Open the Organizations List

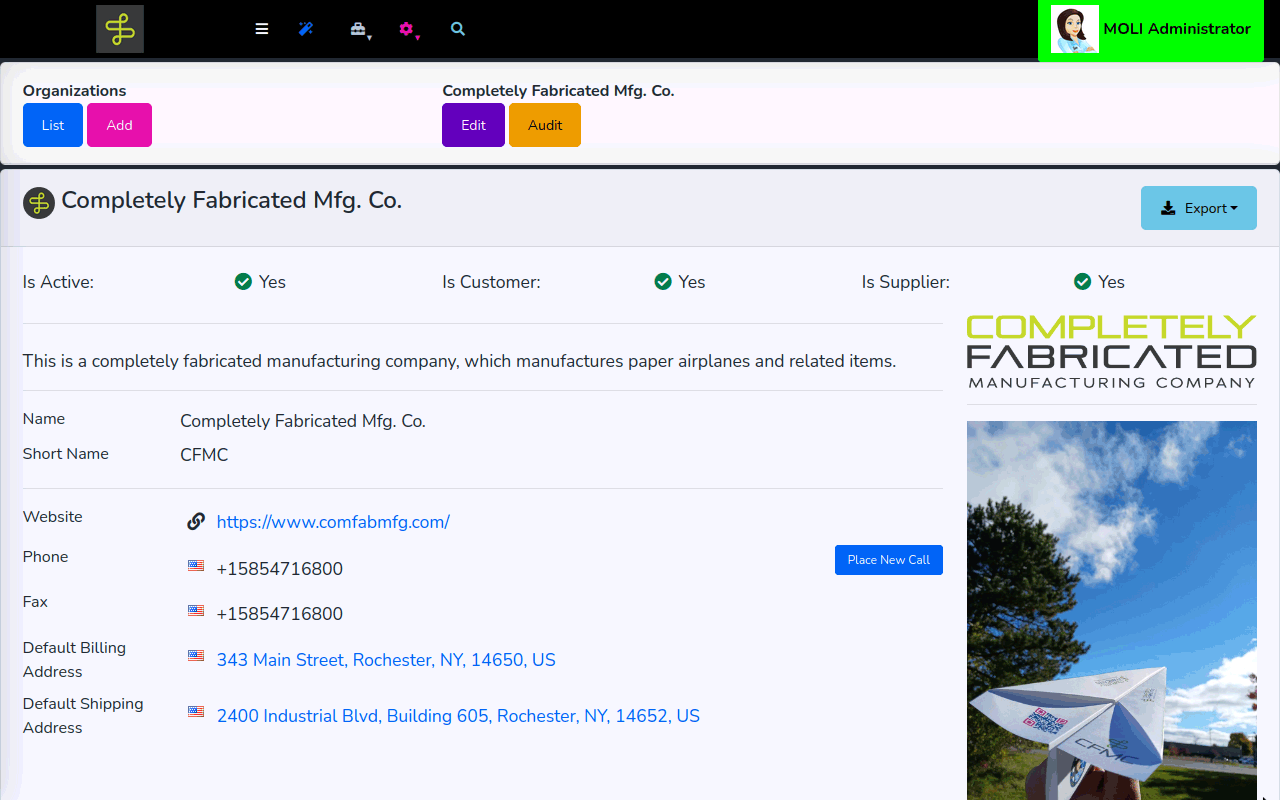(53, 125)
